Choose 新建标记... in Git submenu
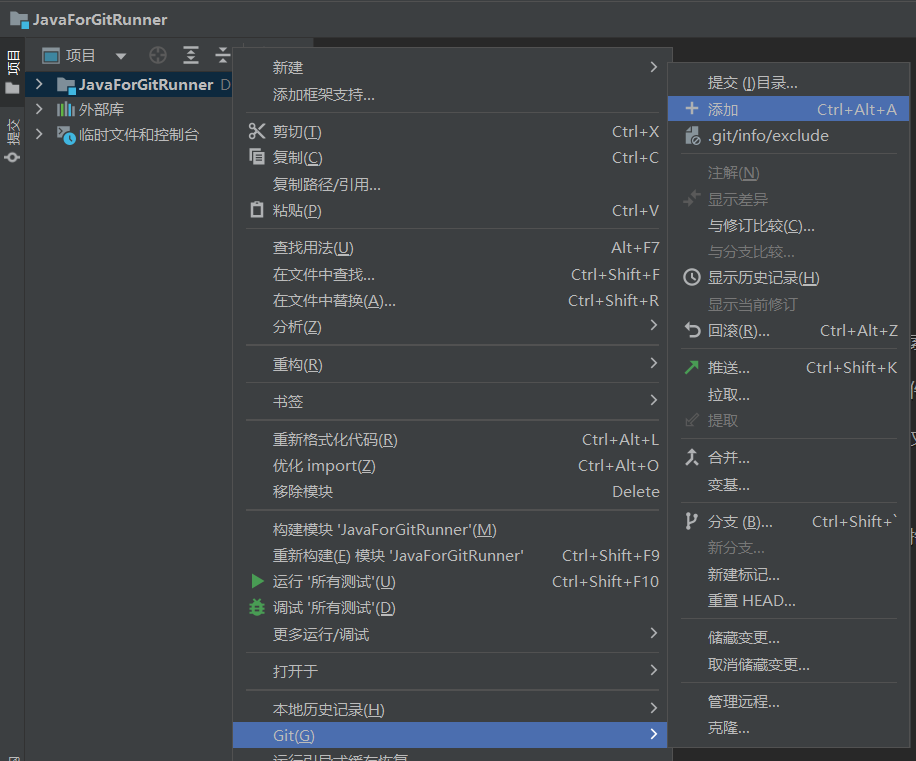This screenshot has width=916, height=761. [789, 574]
